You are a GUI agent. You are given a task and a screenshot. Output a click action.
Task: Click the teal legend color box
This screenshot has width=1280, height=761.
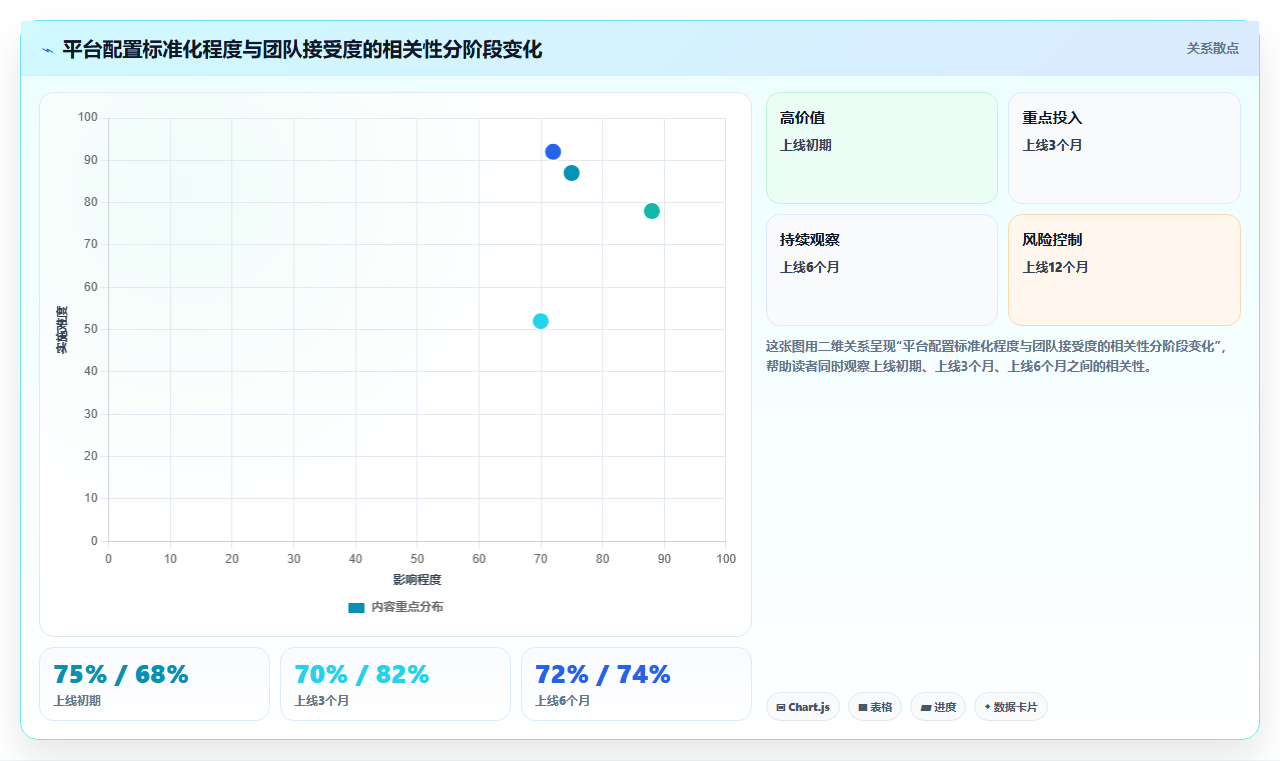point(356,607)
